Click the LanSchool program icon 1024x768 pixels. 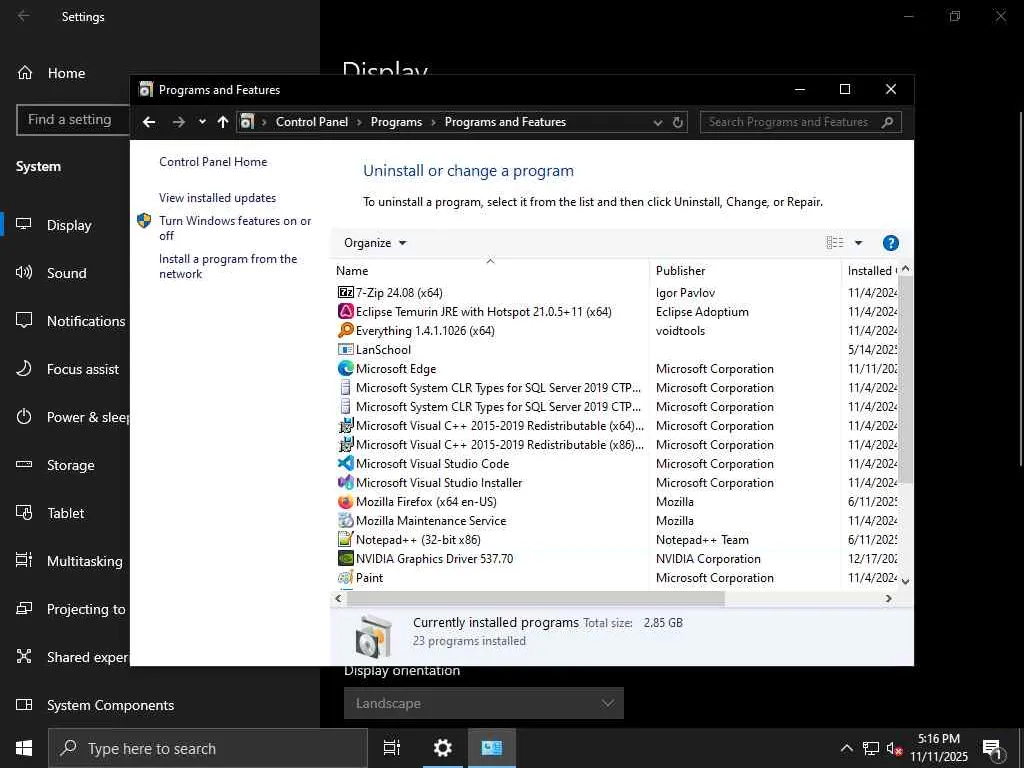coord(345,349)
